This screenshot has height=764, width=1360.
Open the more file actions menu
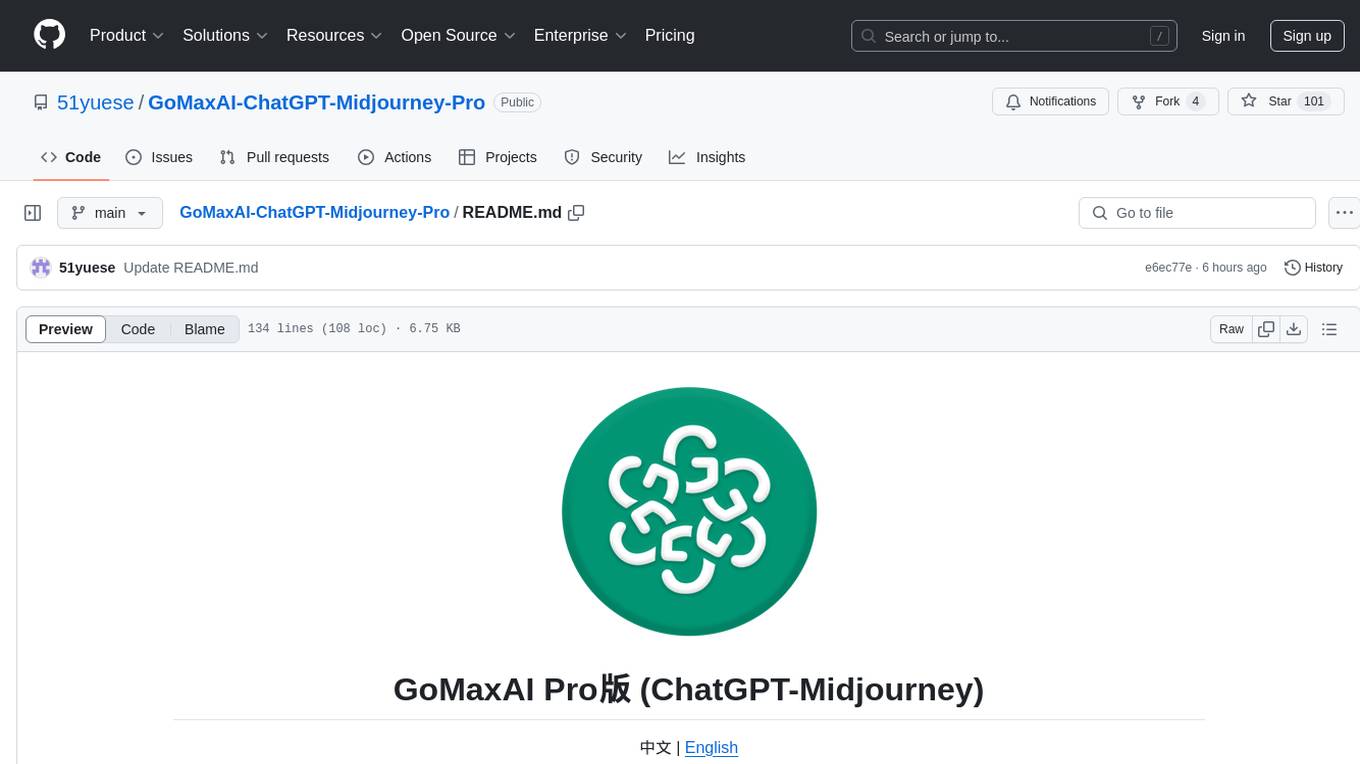pyautogui.click(x=1344, y=213)
